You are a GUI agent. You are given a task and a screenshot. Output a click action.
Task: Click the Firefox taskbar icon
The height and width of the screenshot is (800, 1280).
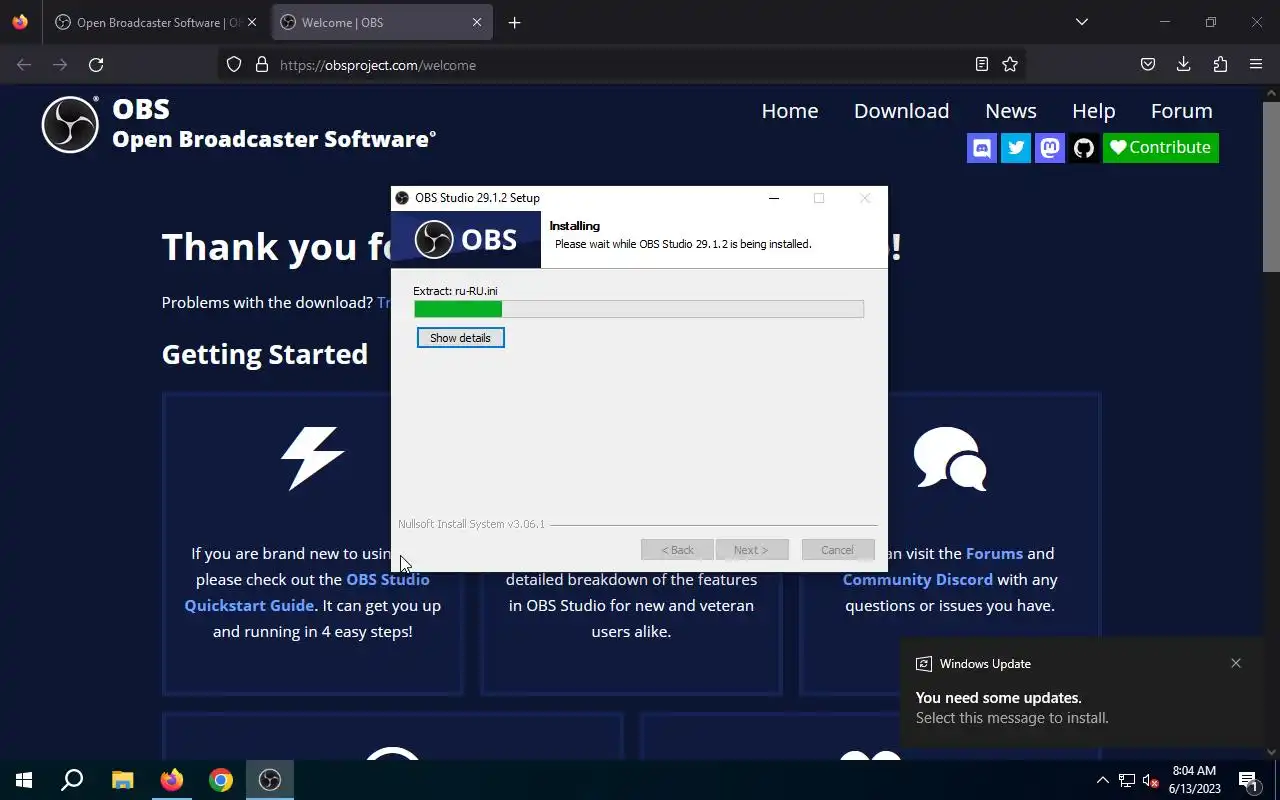(x=172, y=780)
